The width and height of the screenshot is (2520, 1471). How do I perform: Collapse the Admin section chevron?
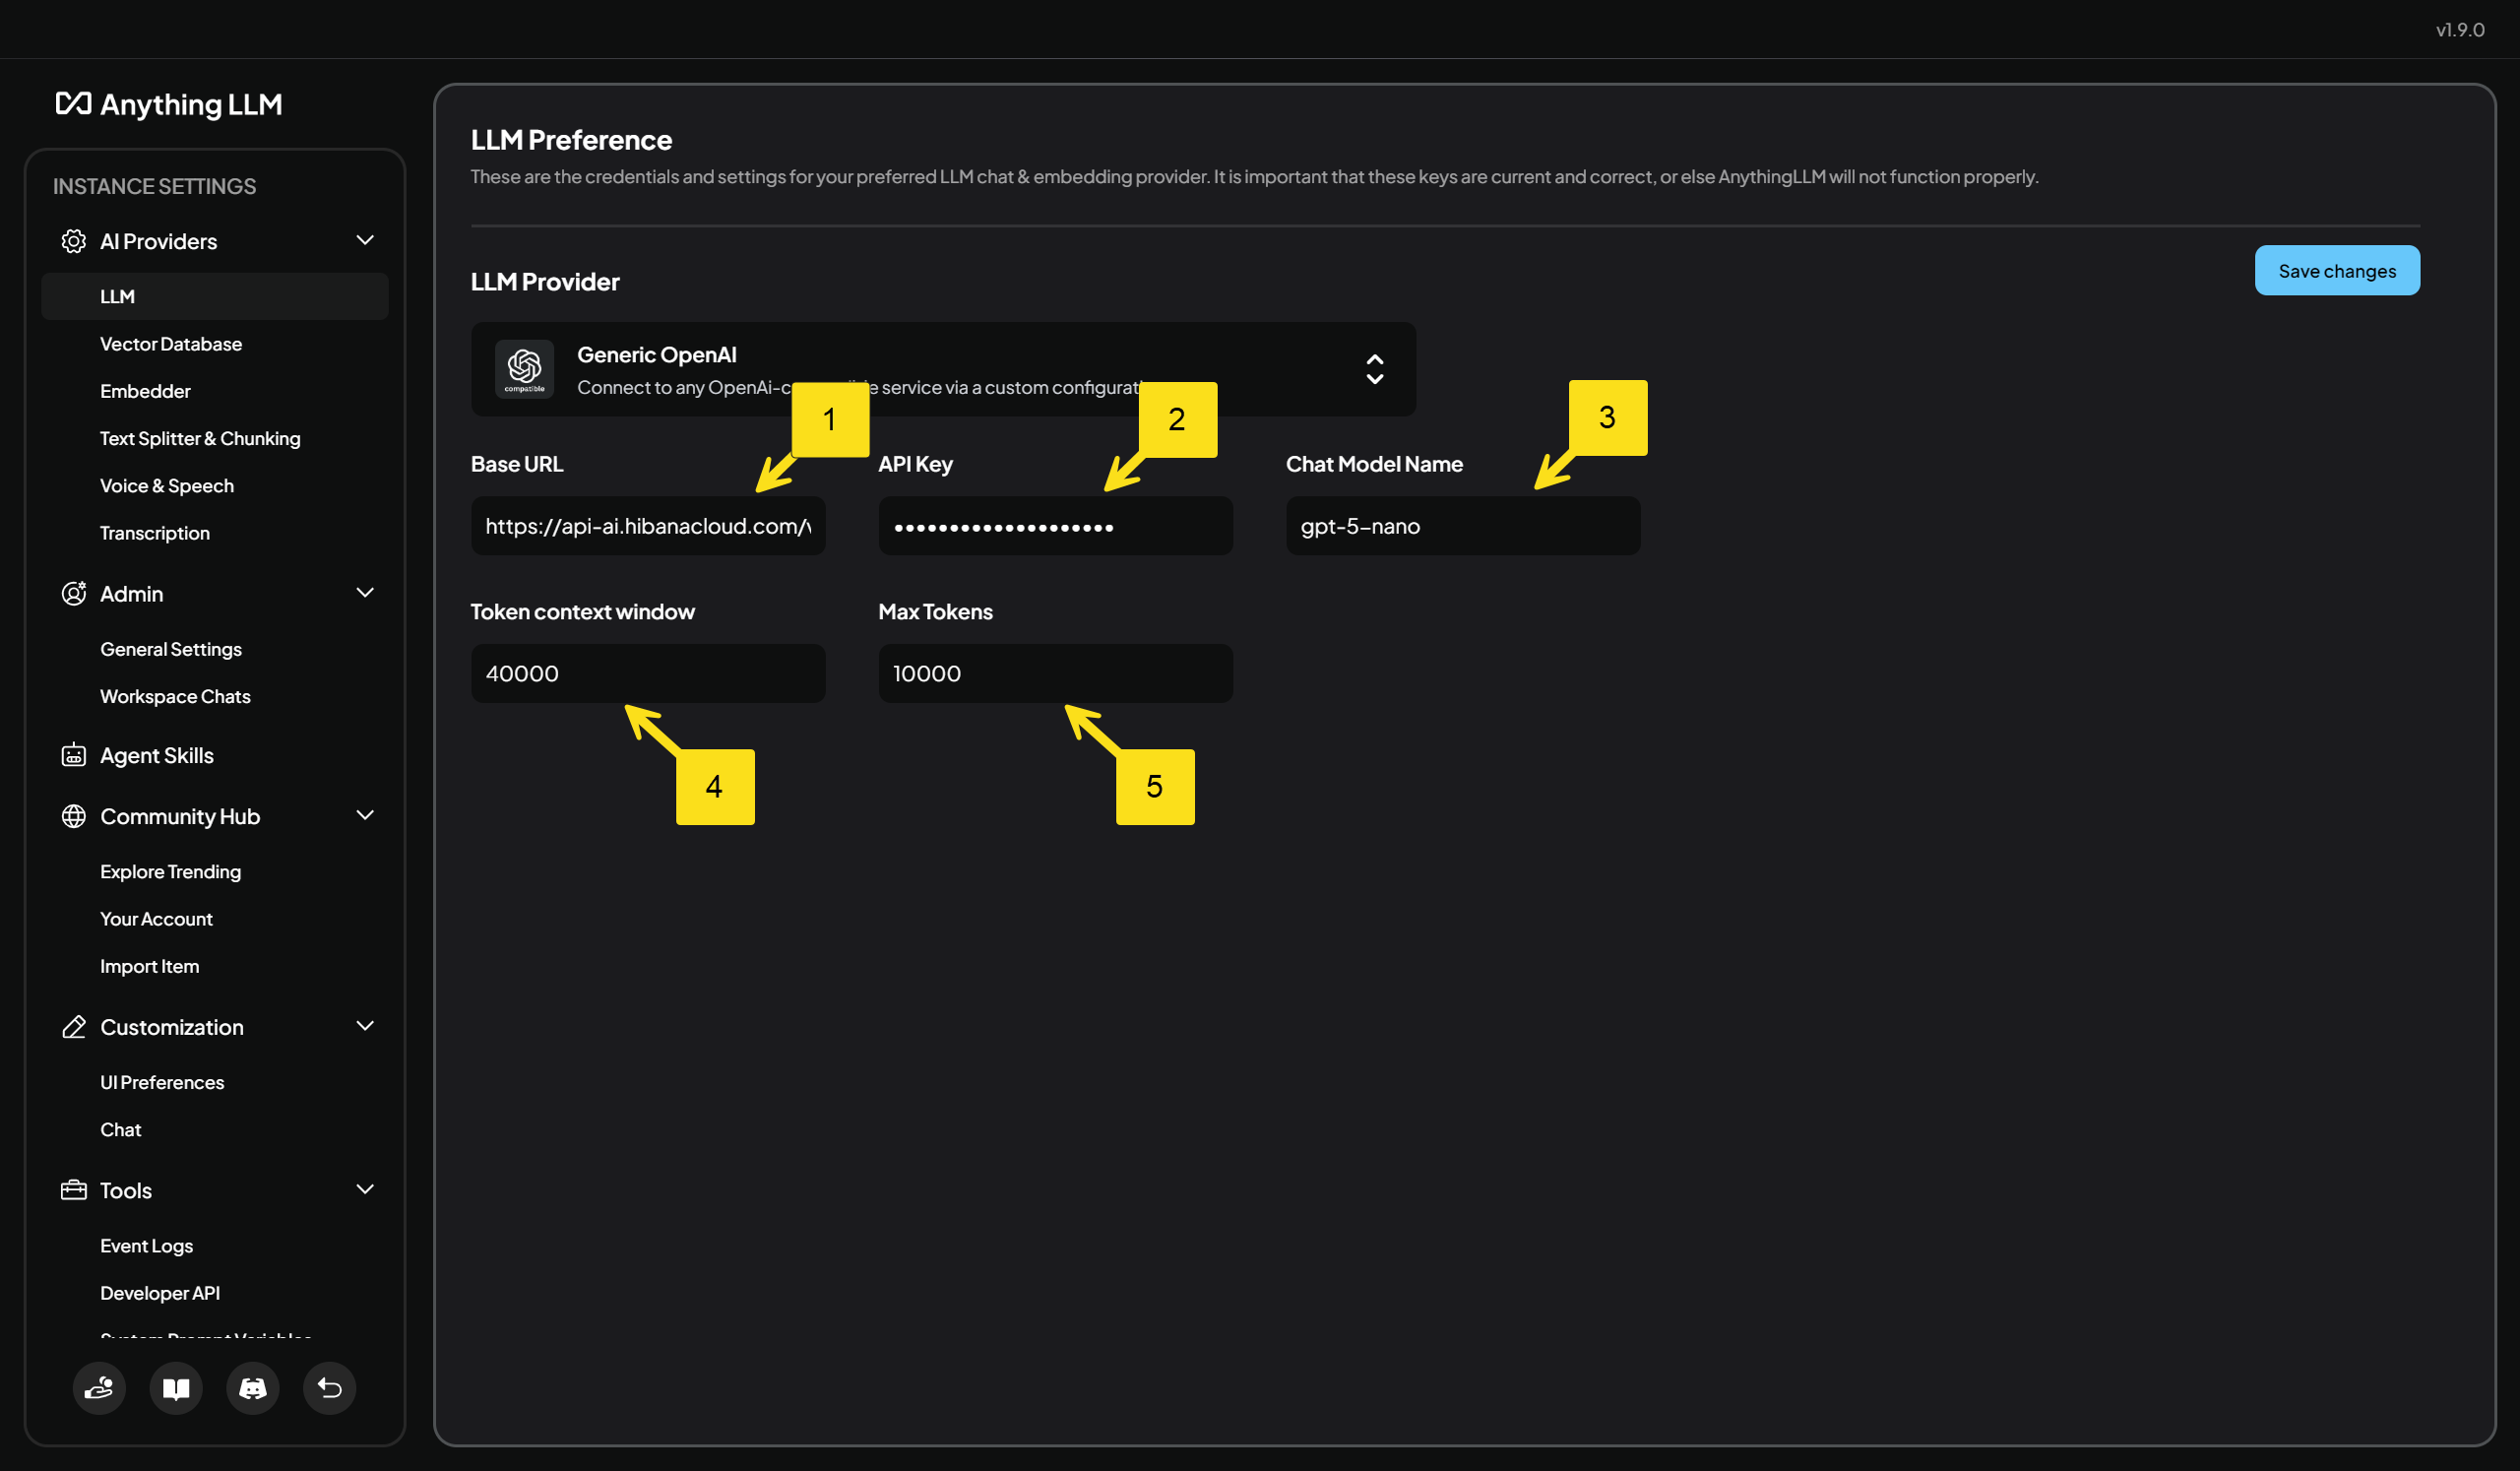click(x=365, y=592)
